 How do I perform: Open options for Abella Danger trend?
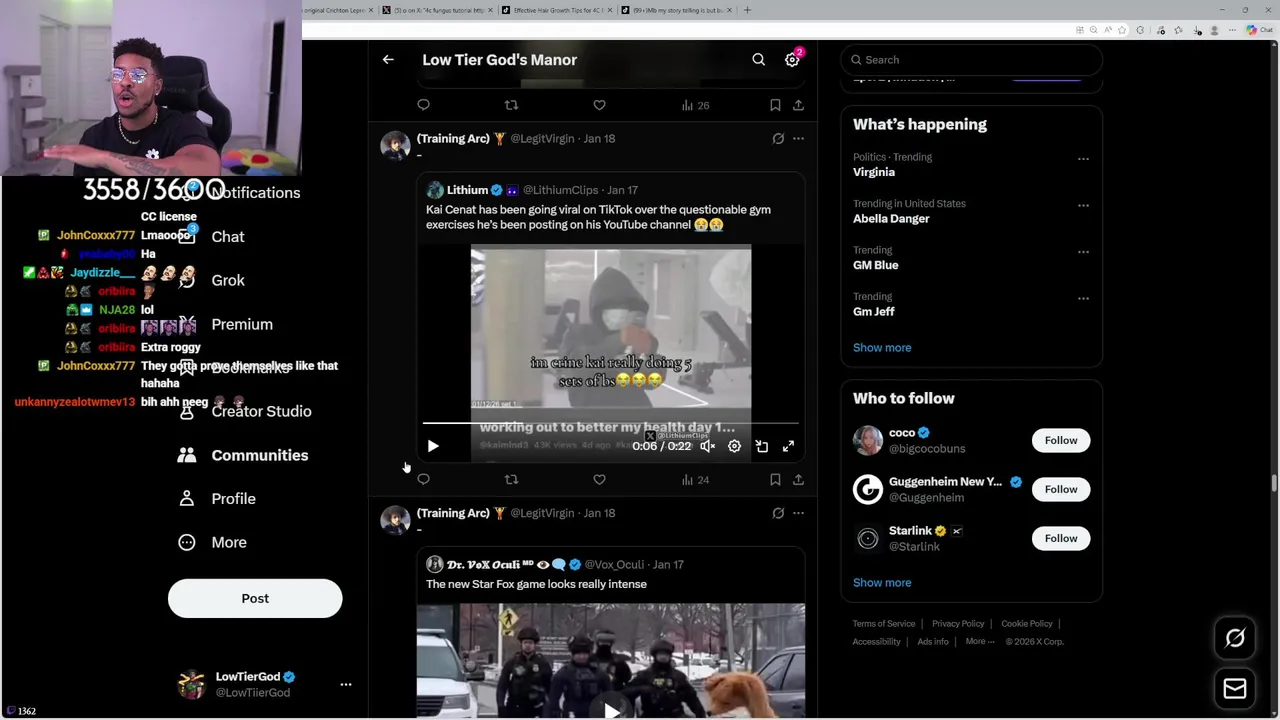pos(1083,206)
